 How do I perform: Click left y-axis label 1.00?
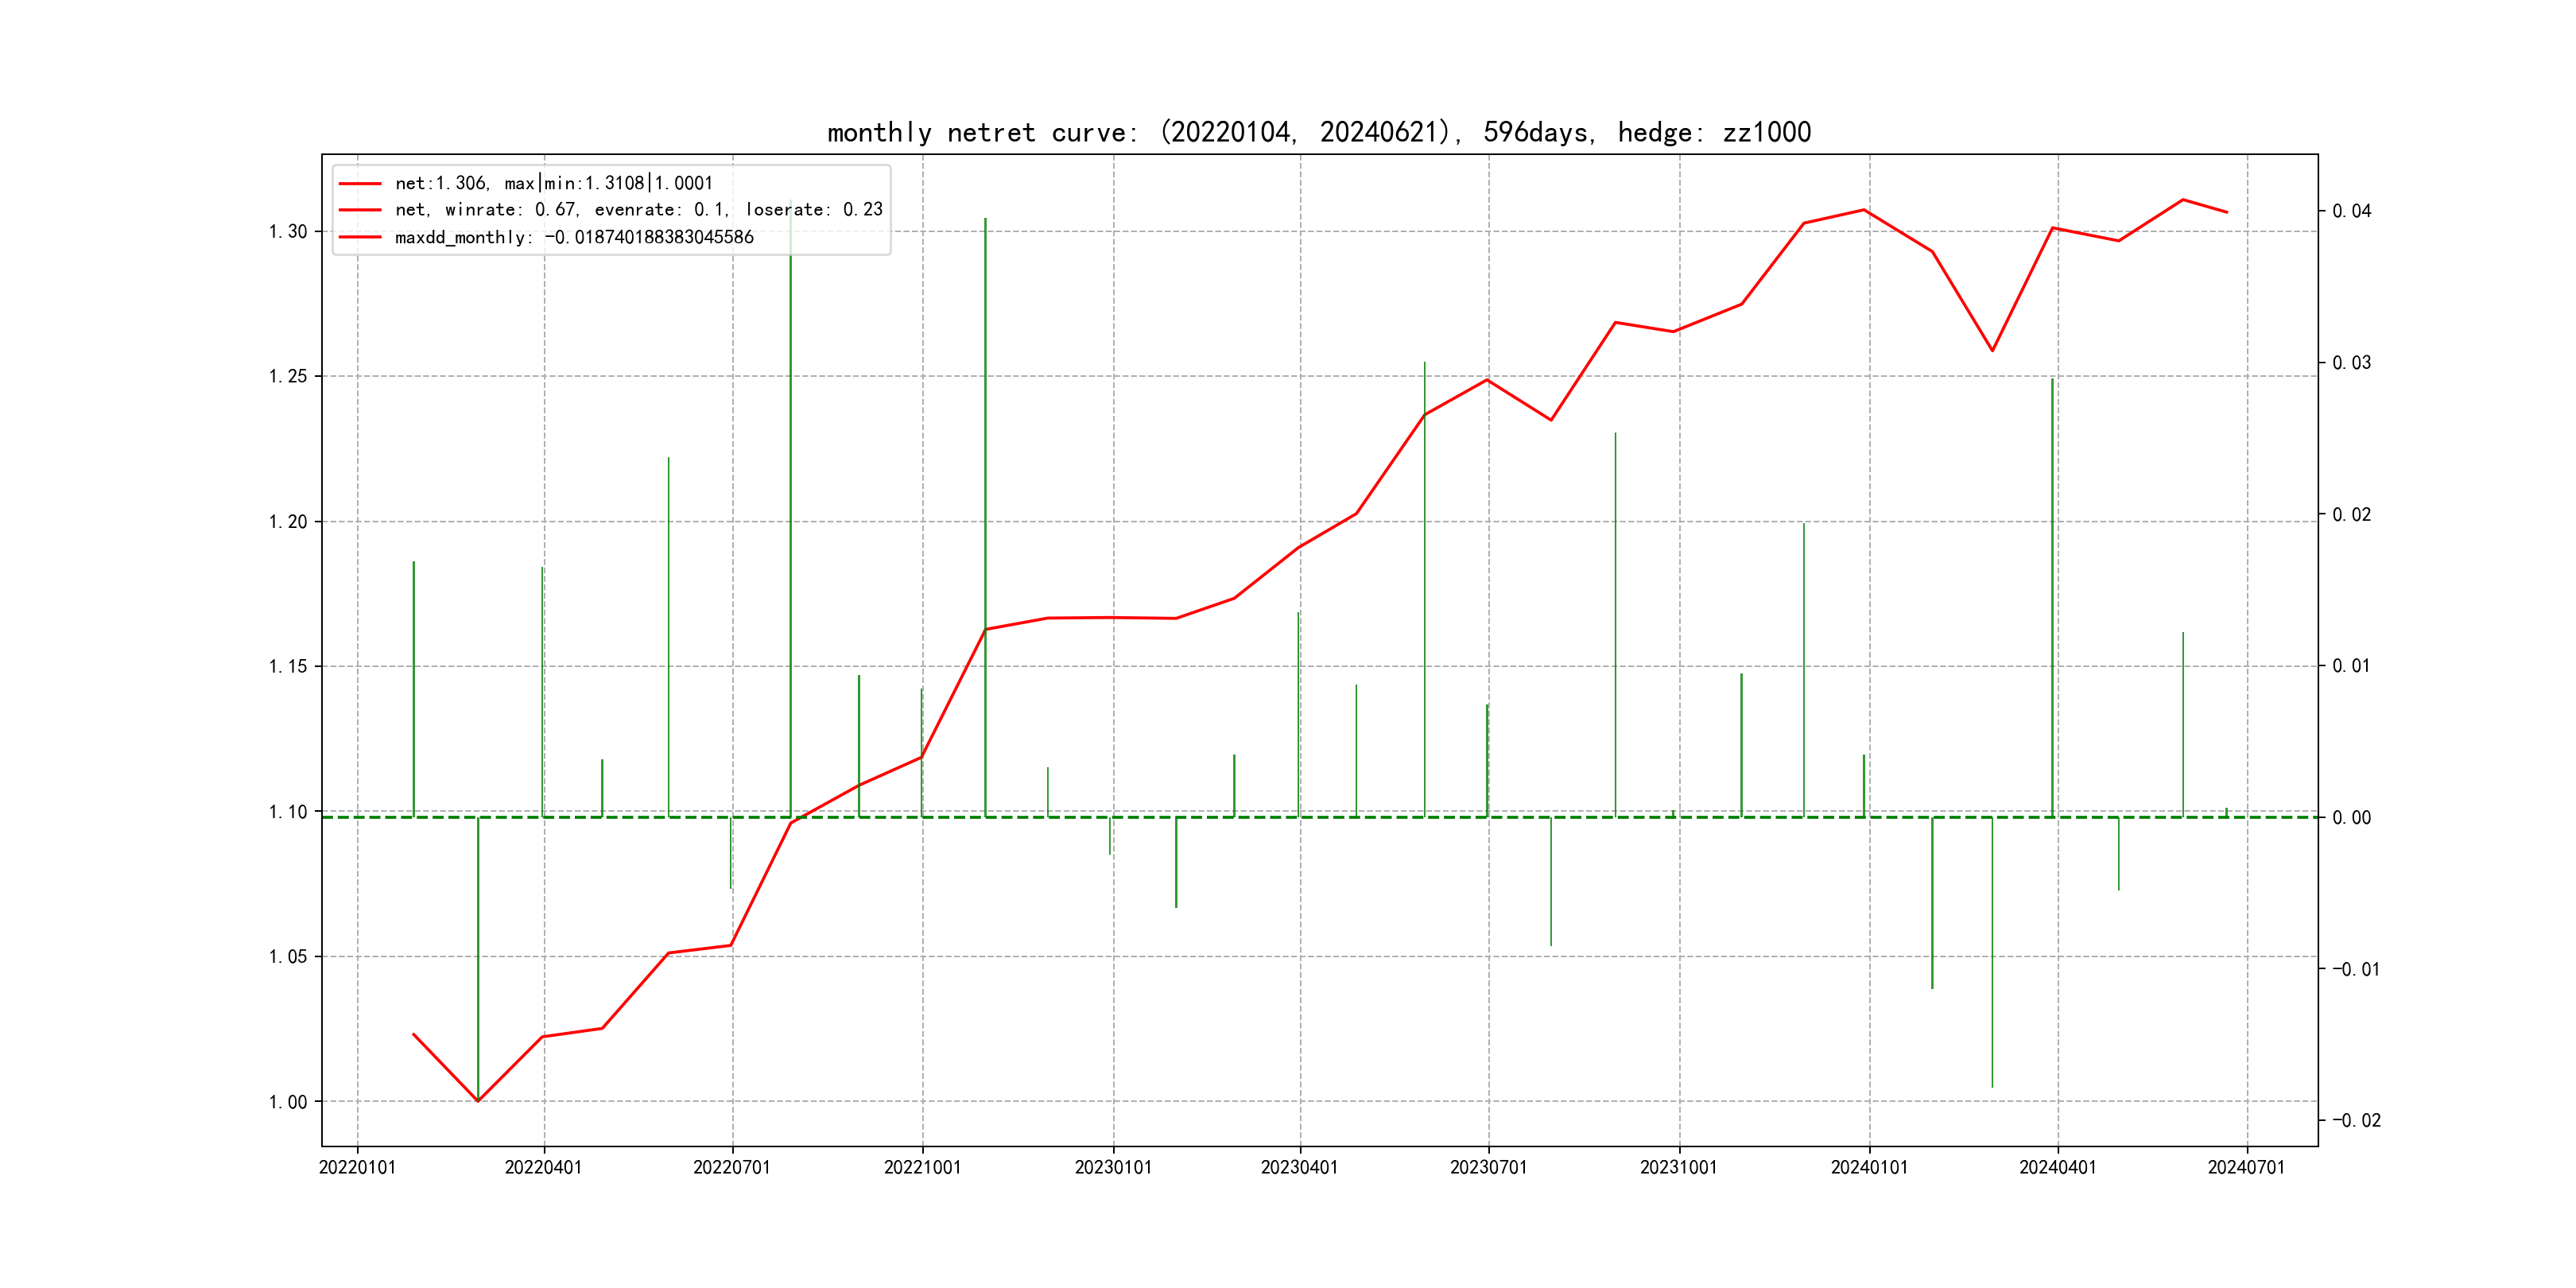288,1102
